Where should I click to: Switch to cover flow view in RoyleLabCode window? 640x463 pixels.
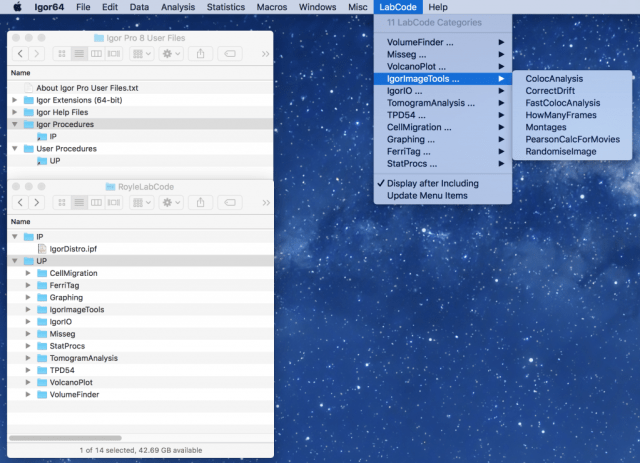point(113,202)
